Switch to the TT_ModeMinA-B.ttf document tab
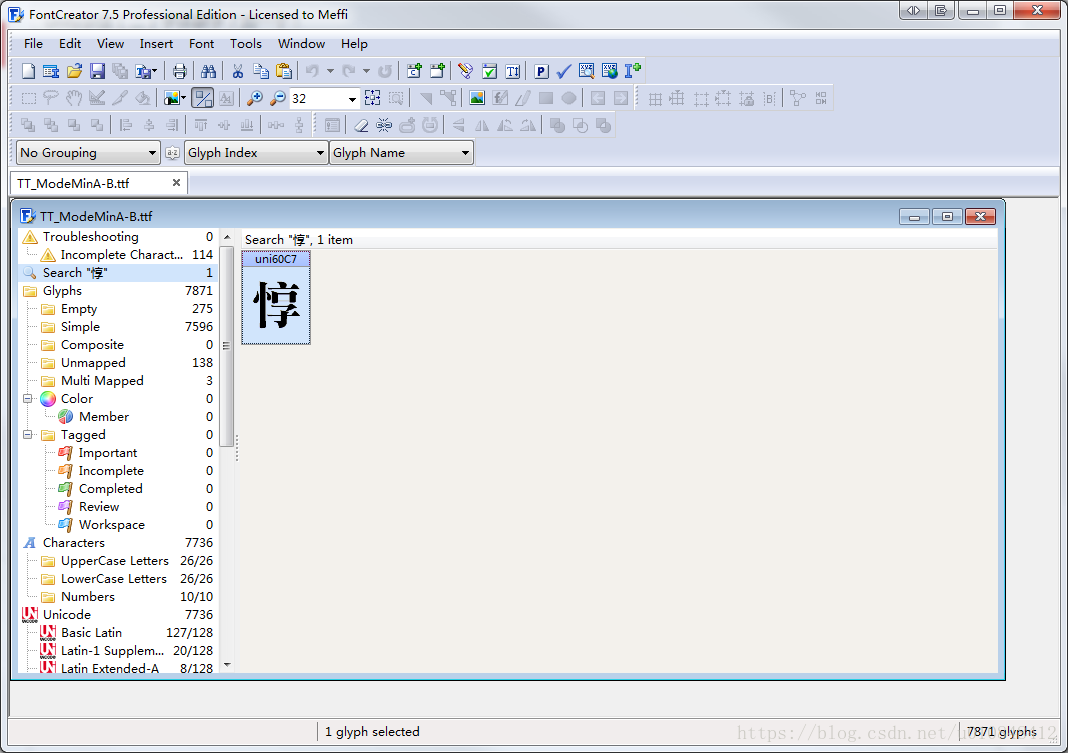This screenshot has height=753, width=1068. click(73, 184)
